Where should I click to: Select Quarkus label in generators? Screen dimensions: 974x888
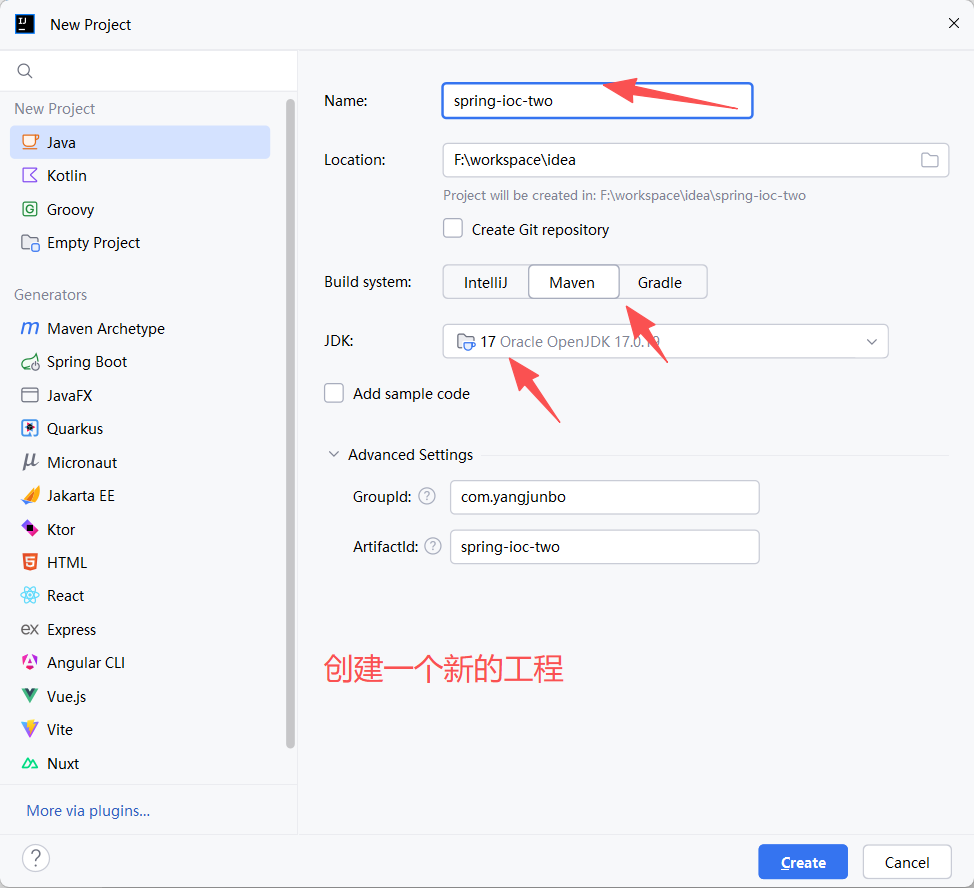(x=75, y=429)
